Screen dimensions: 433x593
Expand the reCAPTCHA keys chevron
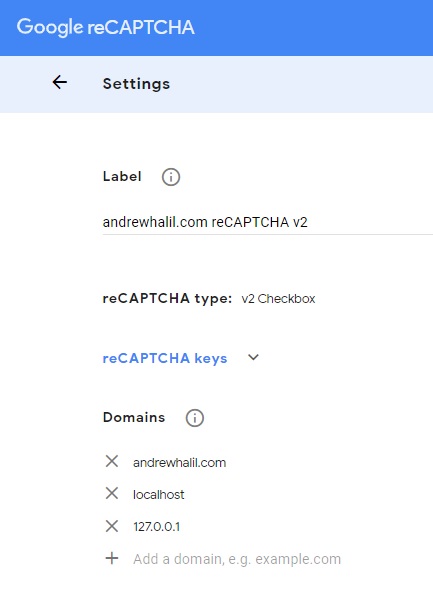[x=253, y=357]
